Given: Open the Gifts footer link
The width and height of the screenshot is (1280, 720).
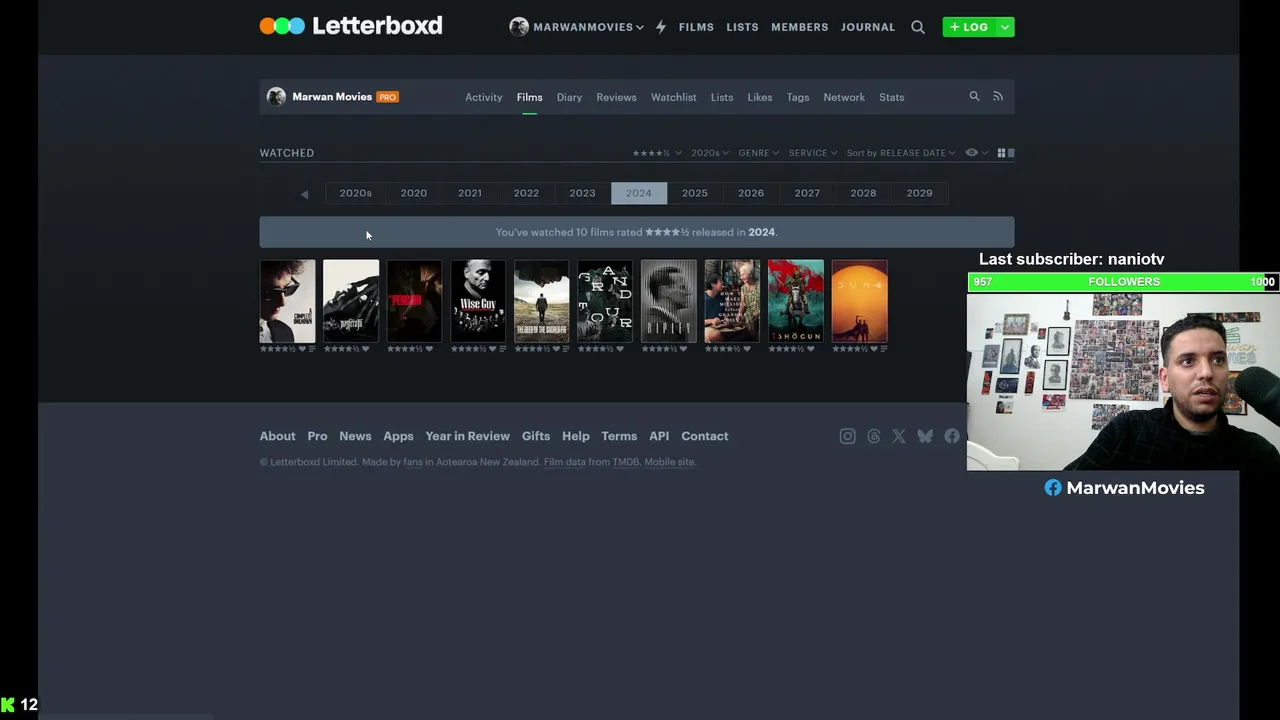Looking at the screenshot, I should 536,436.
